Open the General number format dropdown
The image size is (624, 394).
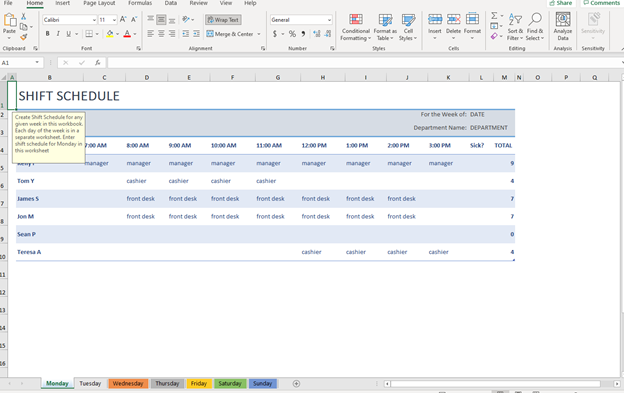tap(329, 20)
